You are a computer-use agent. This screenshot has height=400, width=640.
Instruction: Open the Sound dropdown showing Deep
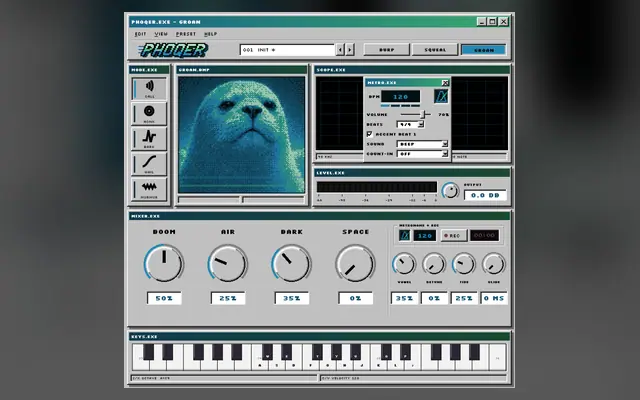[422, 144]
